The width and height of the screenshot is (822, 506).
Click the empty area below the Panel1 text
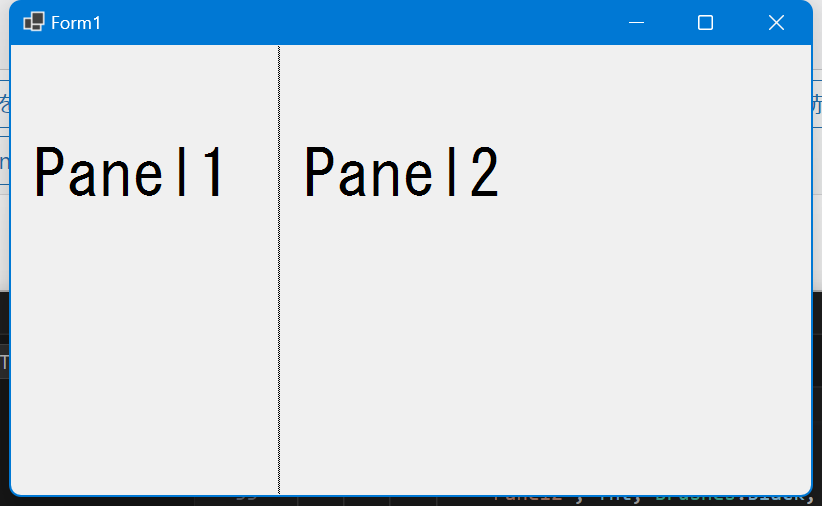[144, 346]
